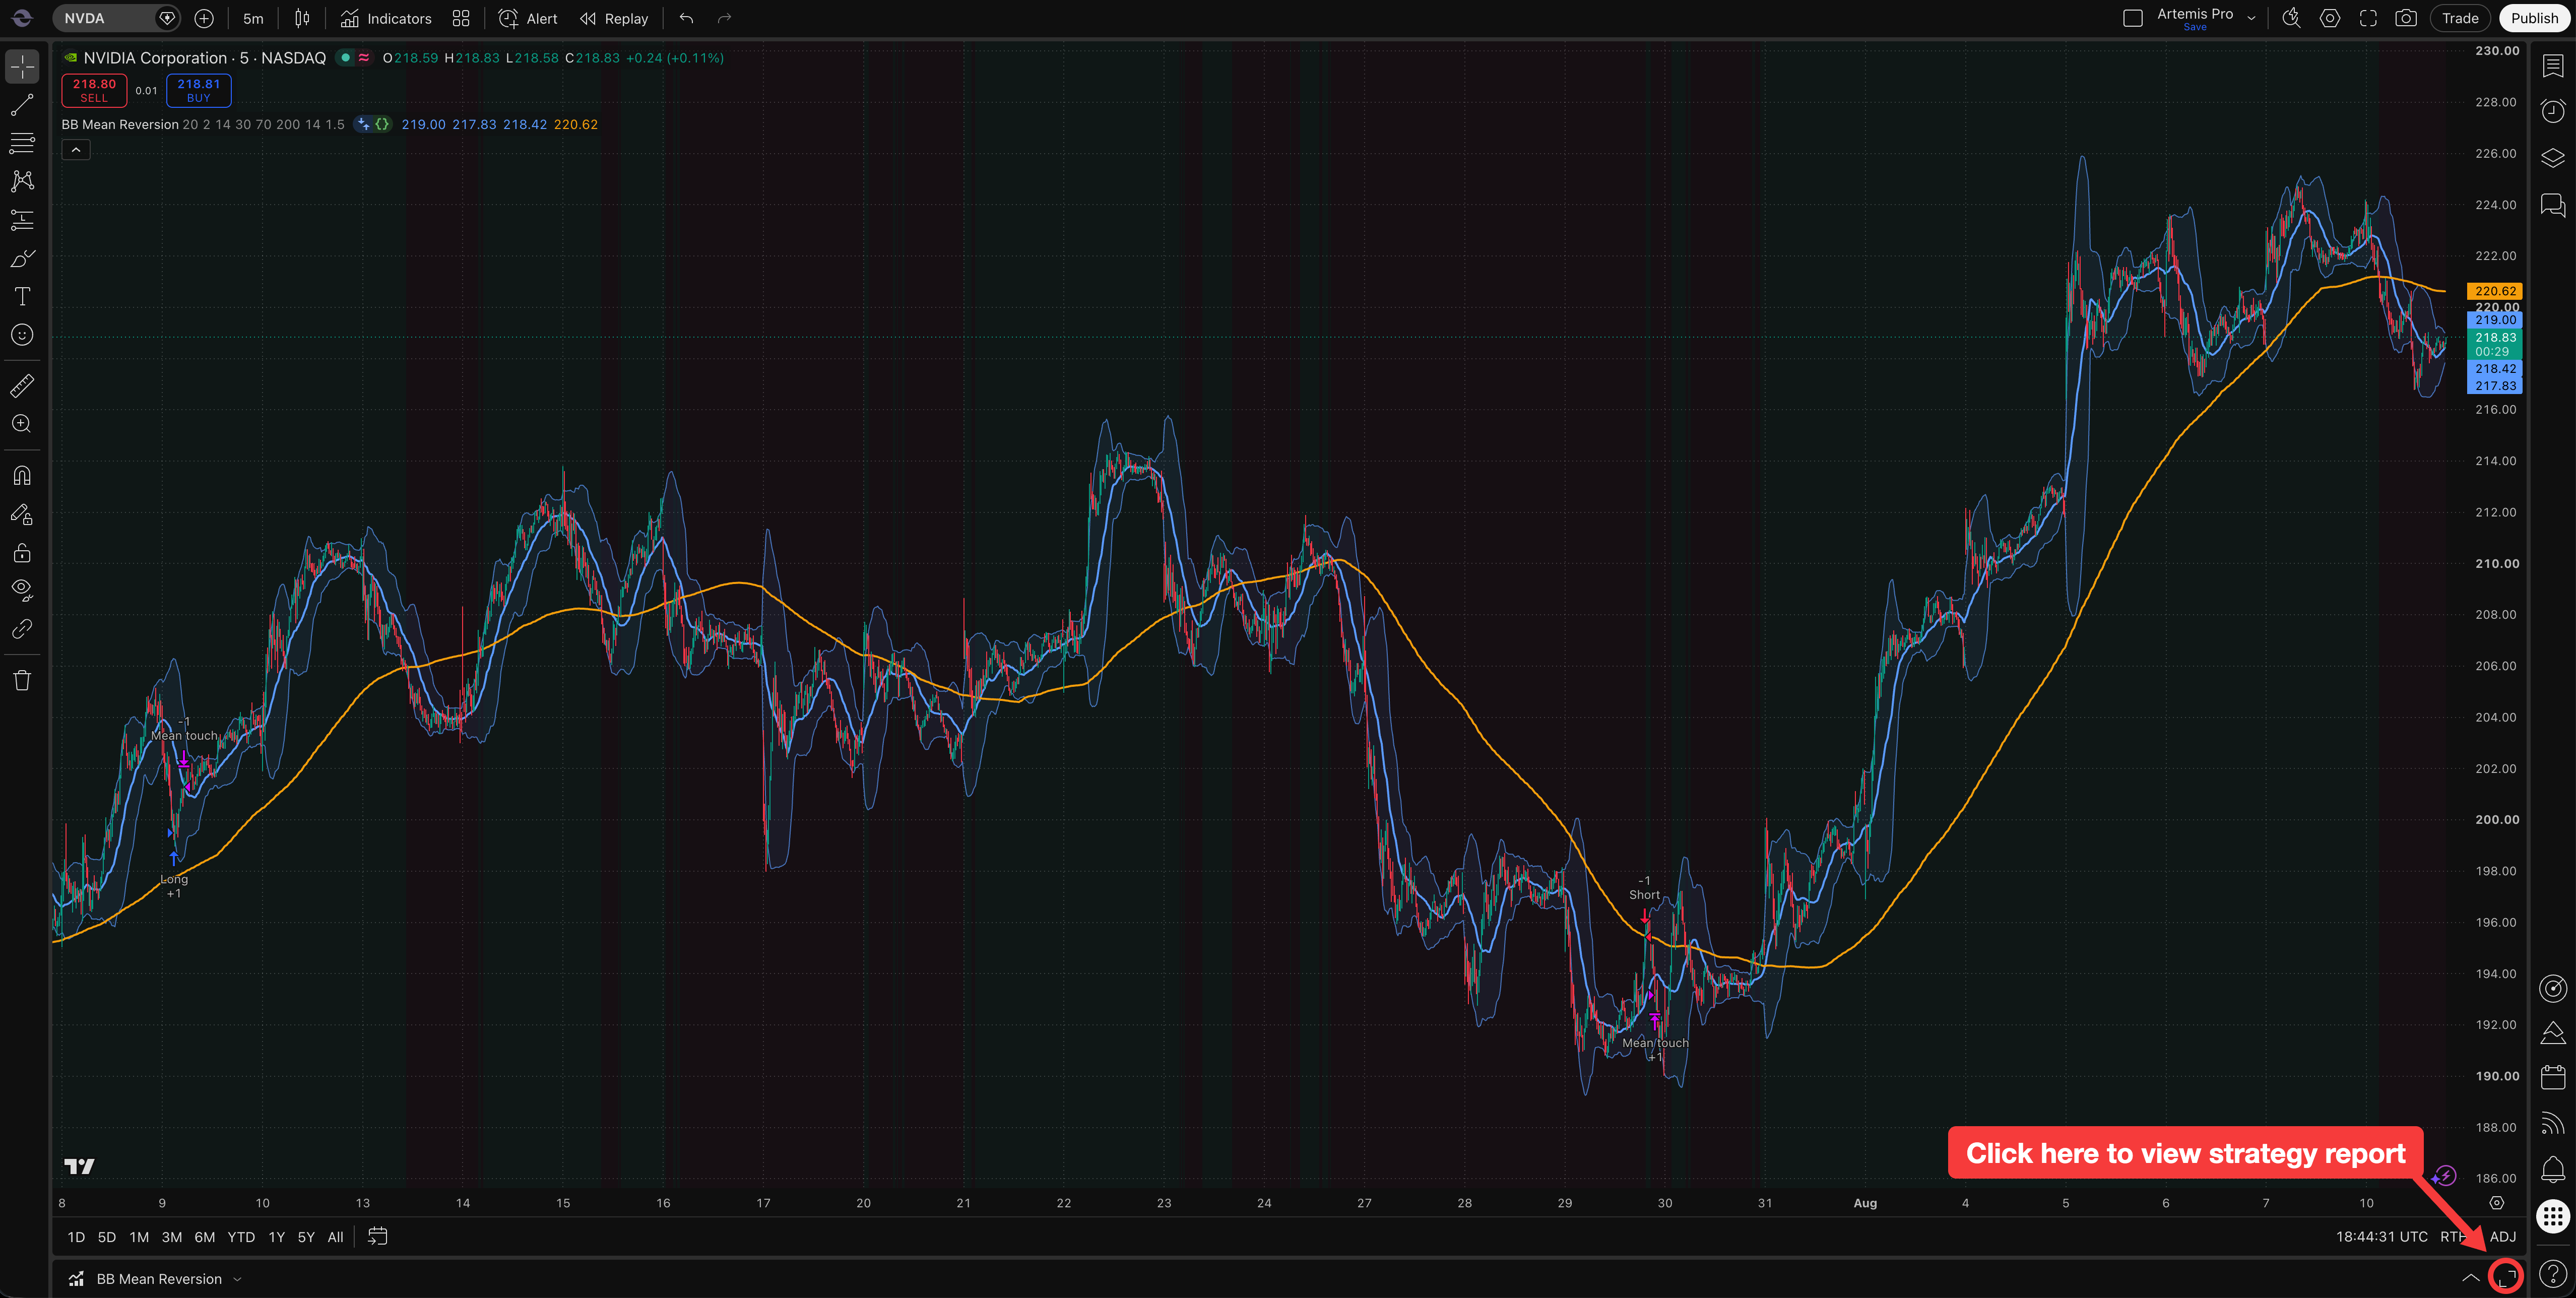The width and height of the screenshot is (2576, 1298).
Task: Create an Alert
Action: point(529,18)
